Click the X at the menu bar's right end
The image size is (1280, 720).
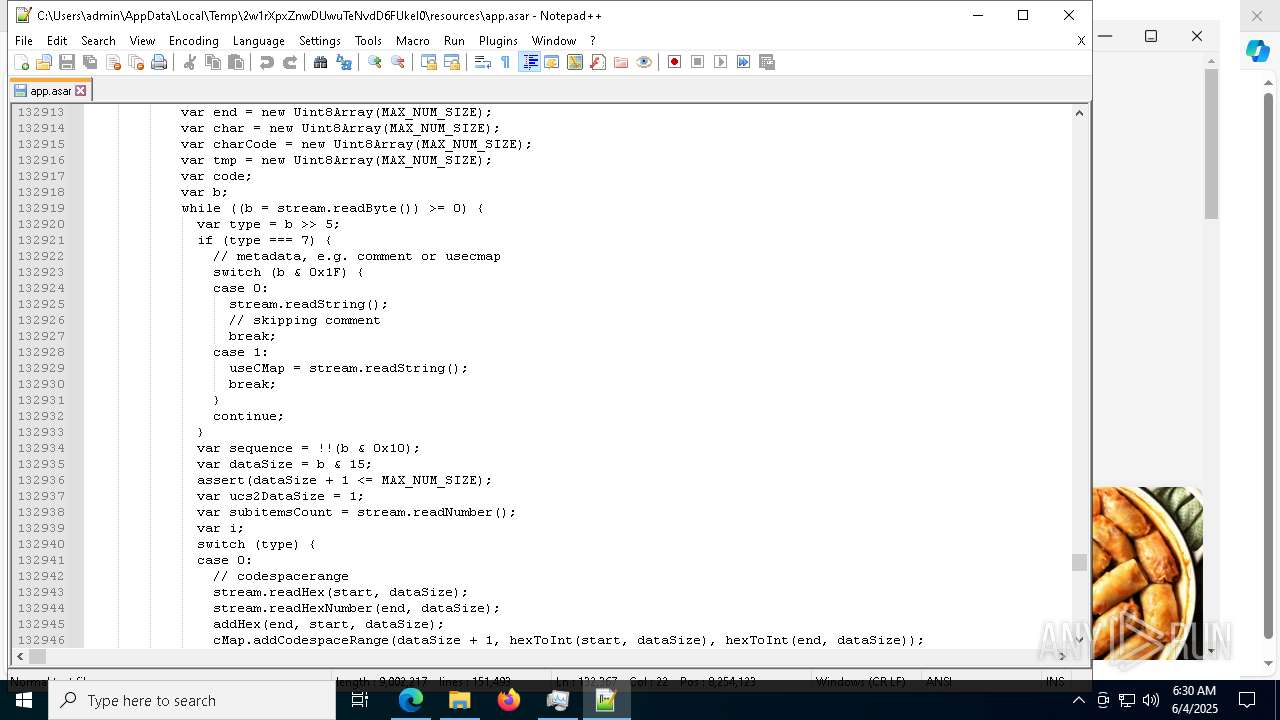[x=1081, y=41]
